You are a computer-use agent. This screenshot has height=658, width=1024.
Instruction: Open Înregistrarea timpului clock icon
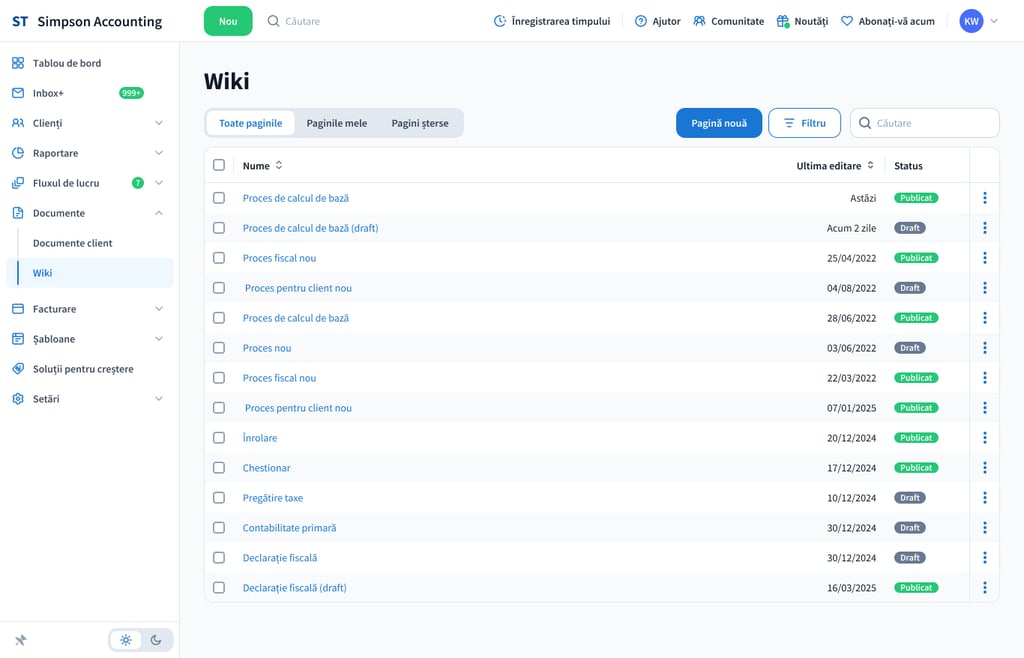(x=500, y=21)
